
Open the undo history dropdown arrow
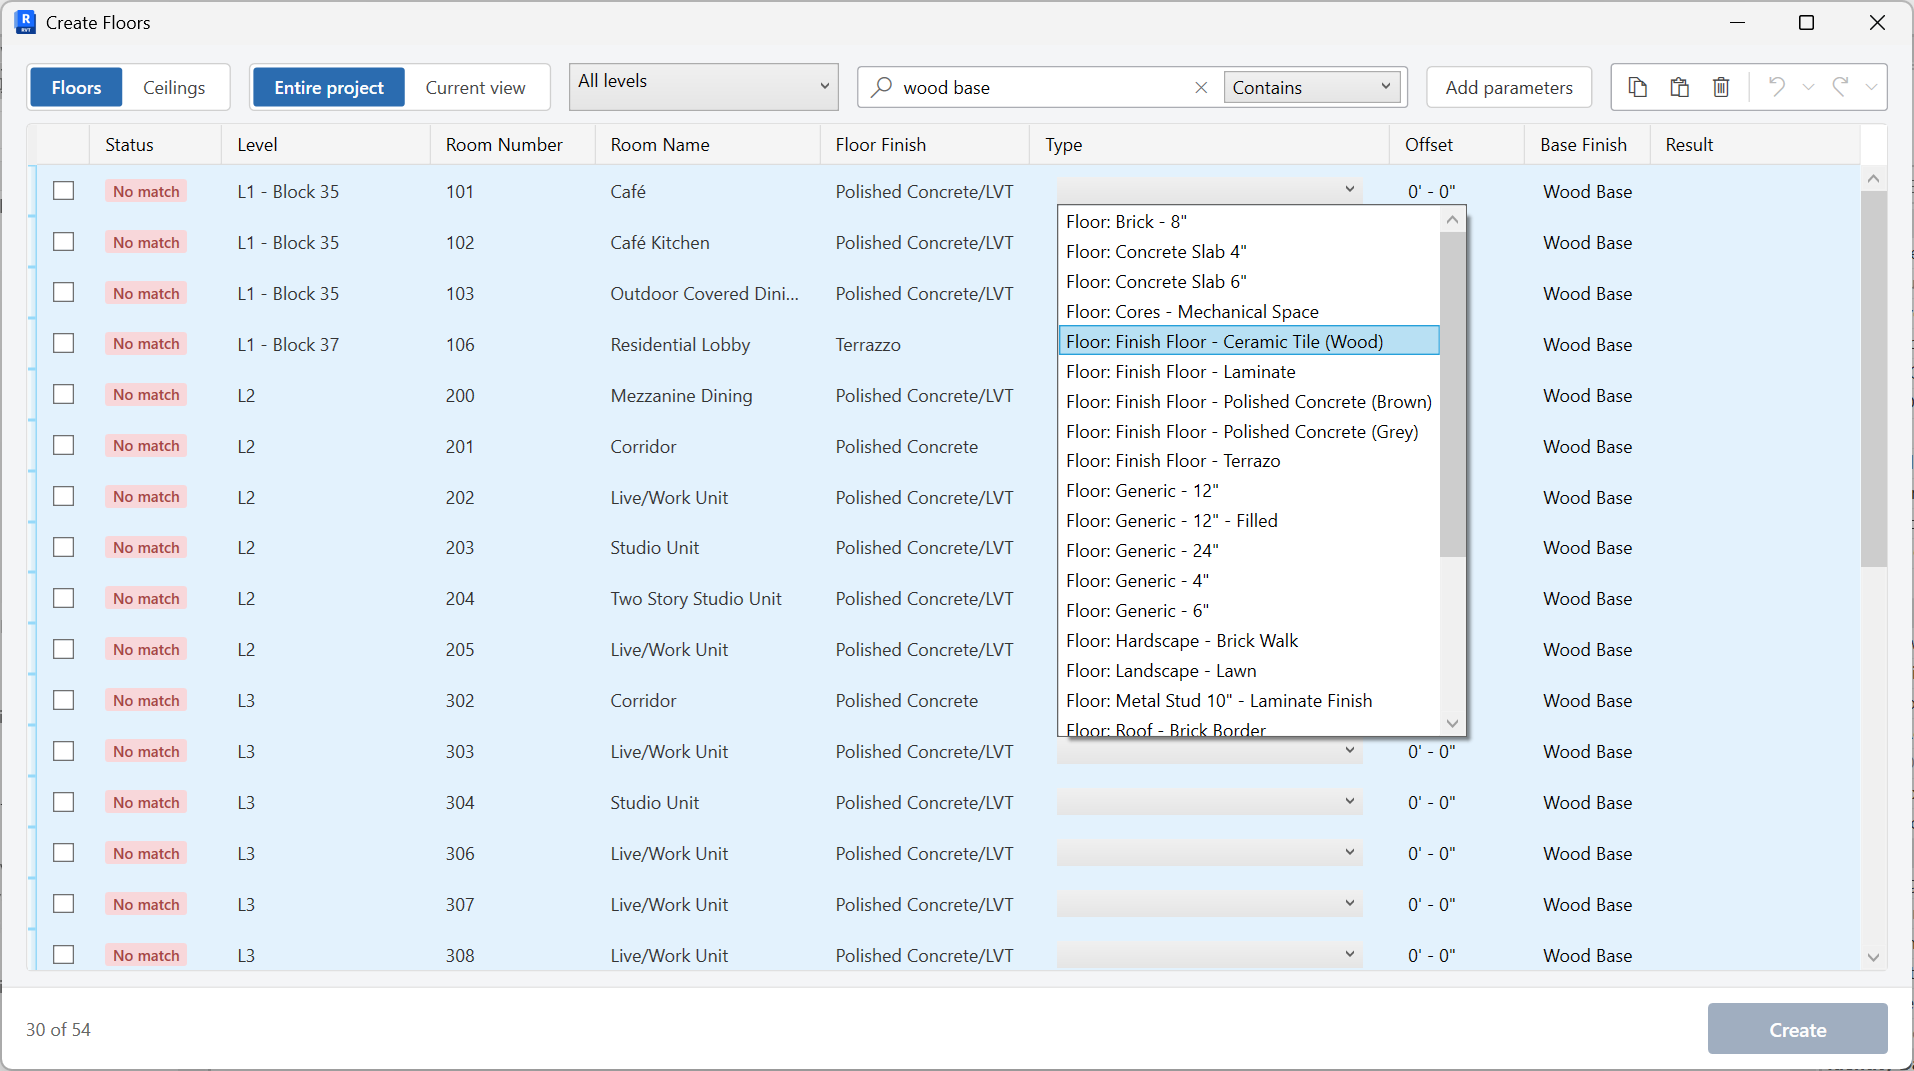pos(1808,87)
